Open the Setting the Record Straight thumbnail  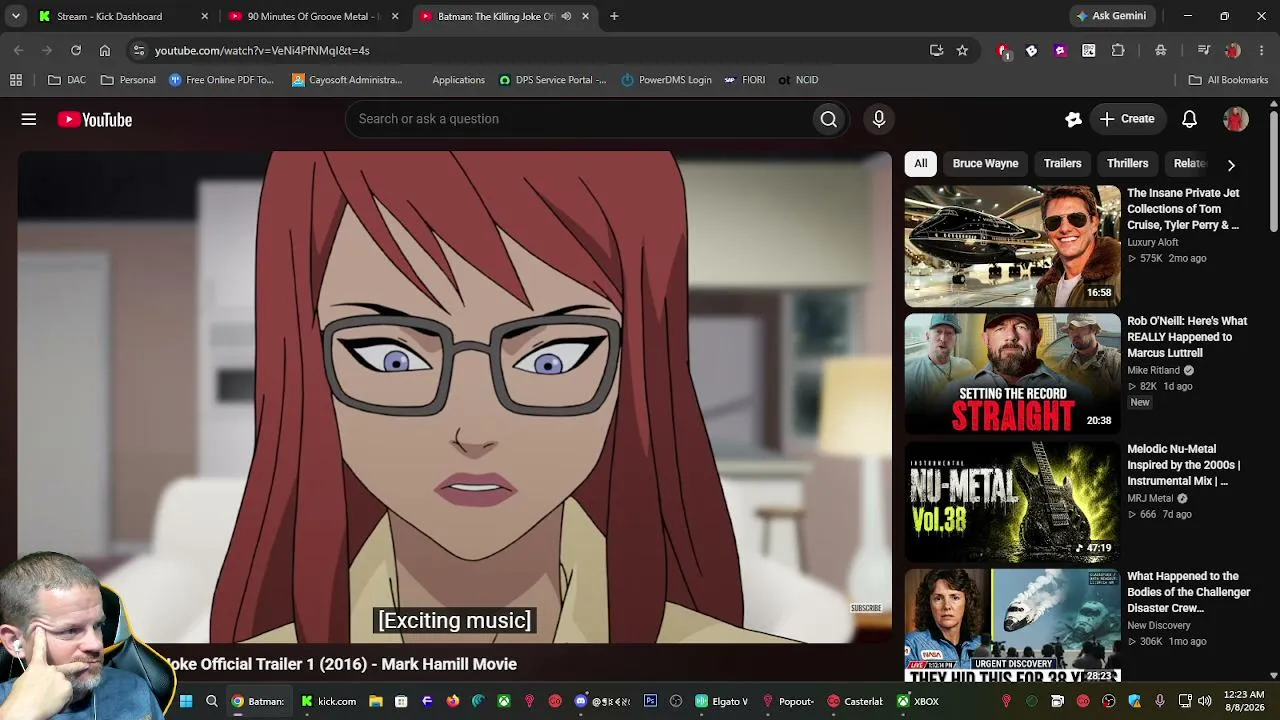click(x=1013, y=374)
